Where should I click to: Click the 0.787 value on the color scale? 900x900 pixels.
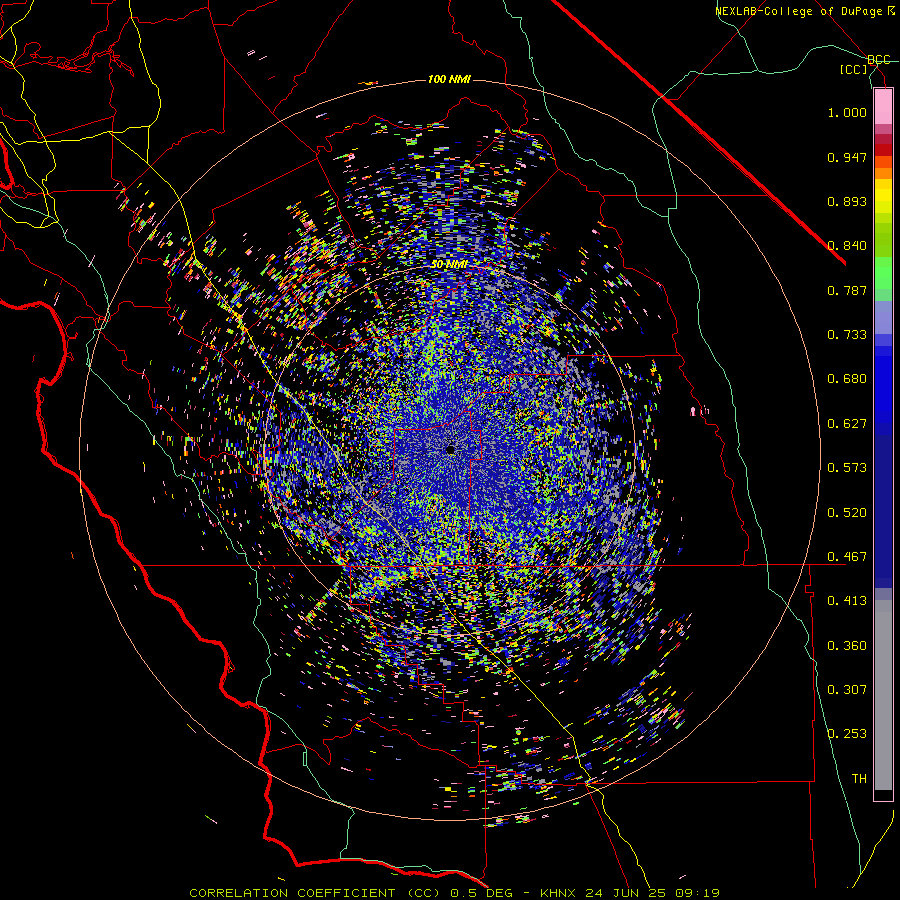(847, 290)
